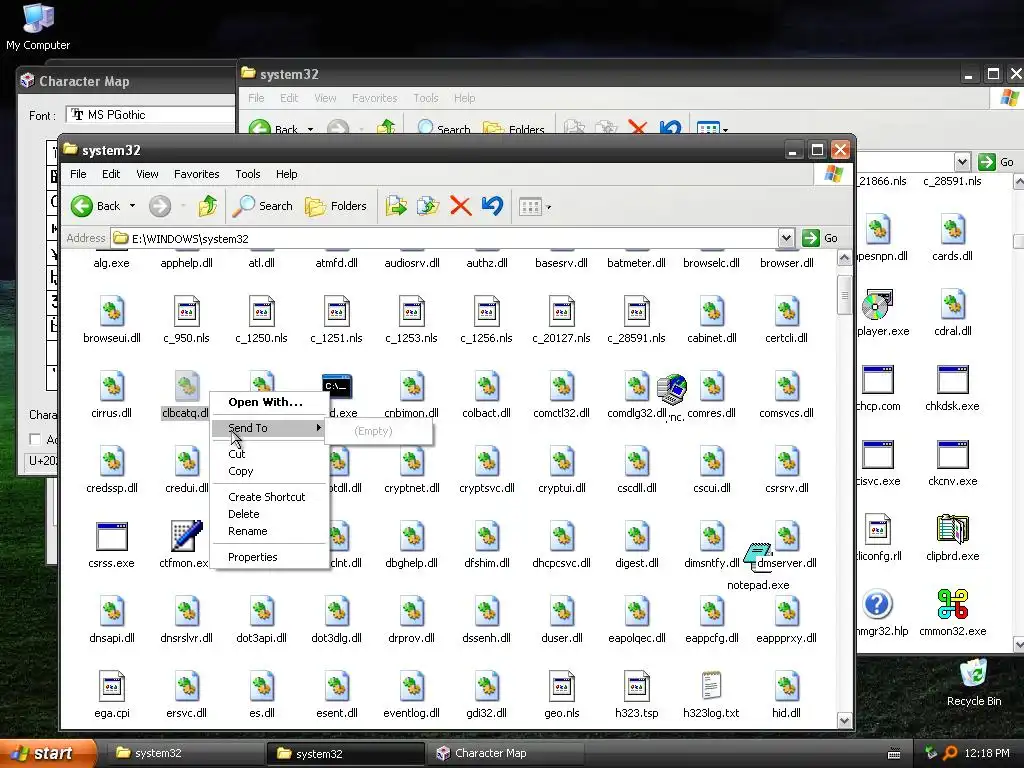This screenshot has height=768, width=1024.
Task: Click the scroll-up arrow in the front window scrollbar
Action: point(844,258)
